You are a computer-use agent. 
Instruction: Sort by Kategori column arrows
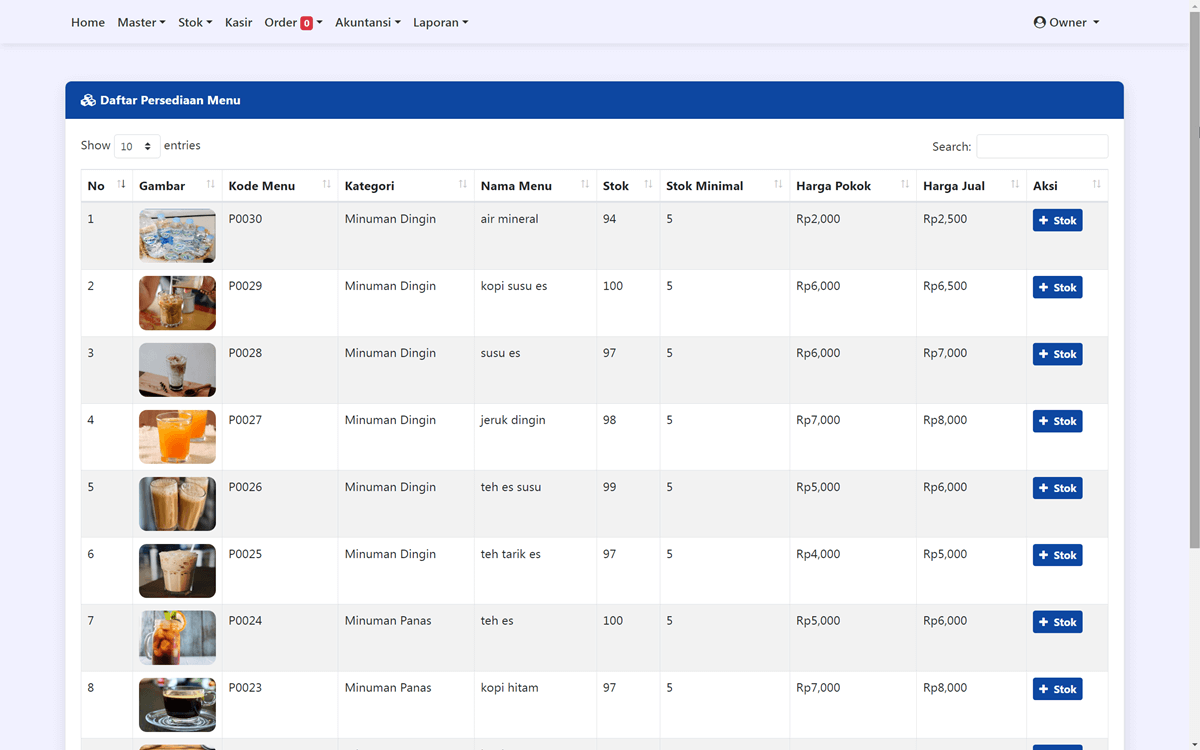point(463,184)
